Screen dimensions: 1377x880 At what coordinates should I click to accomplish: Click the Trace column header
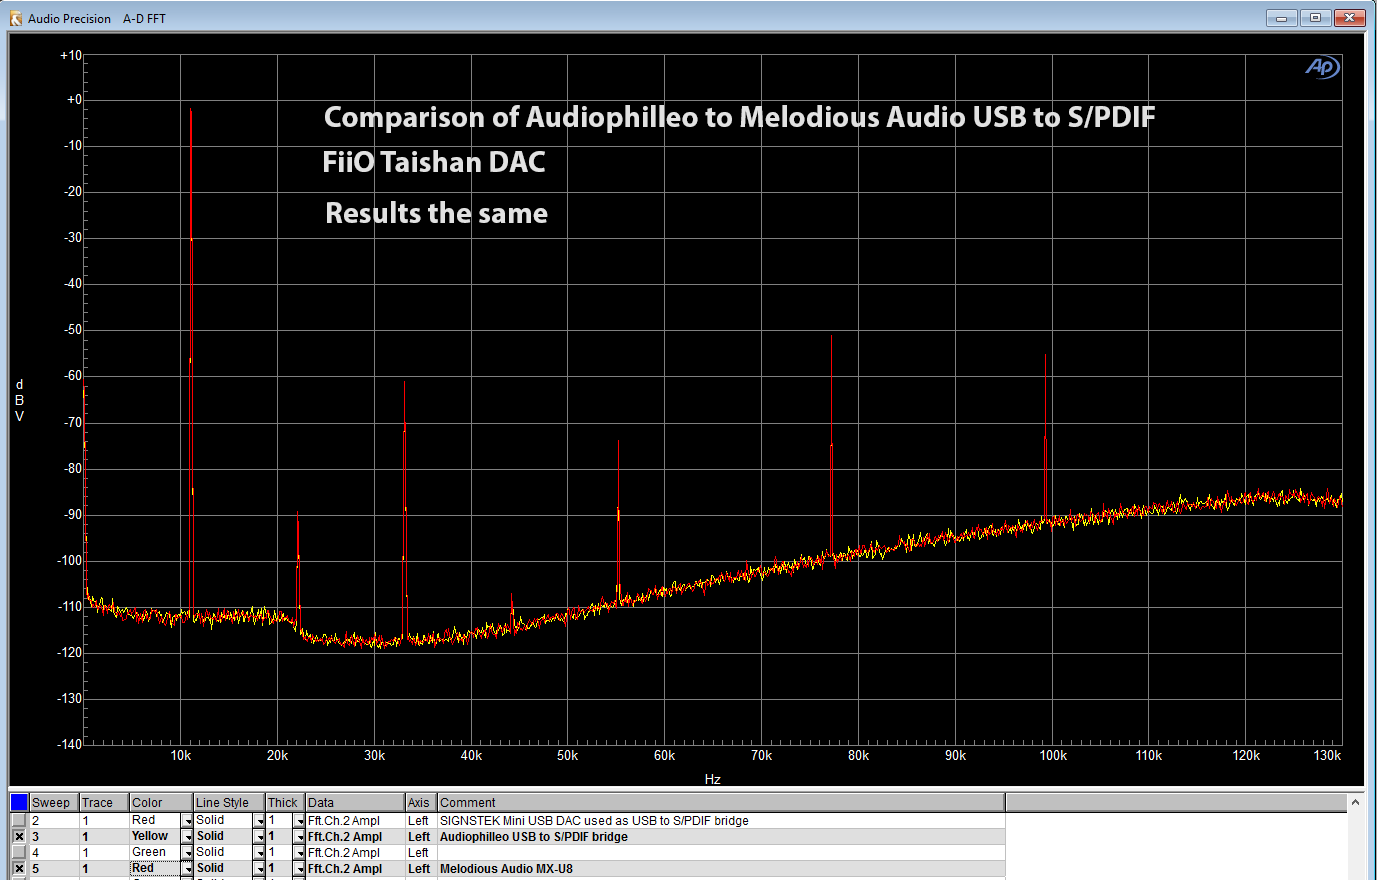point(104,802)
